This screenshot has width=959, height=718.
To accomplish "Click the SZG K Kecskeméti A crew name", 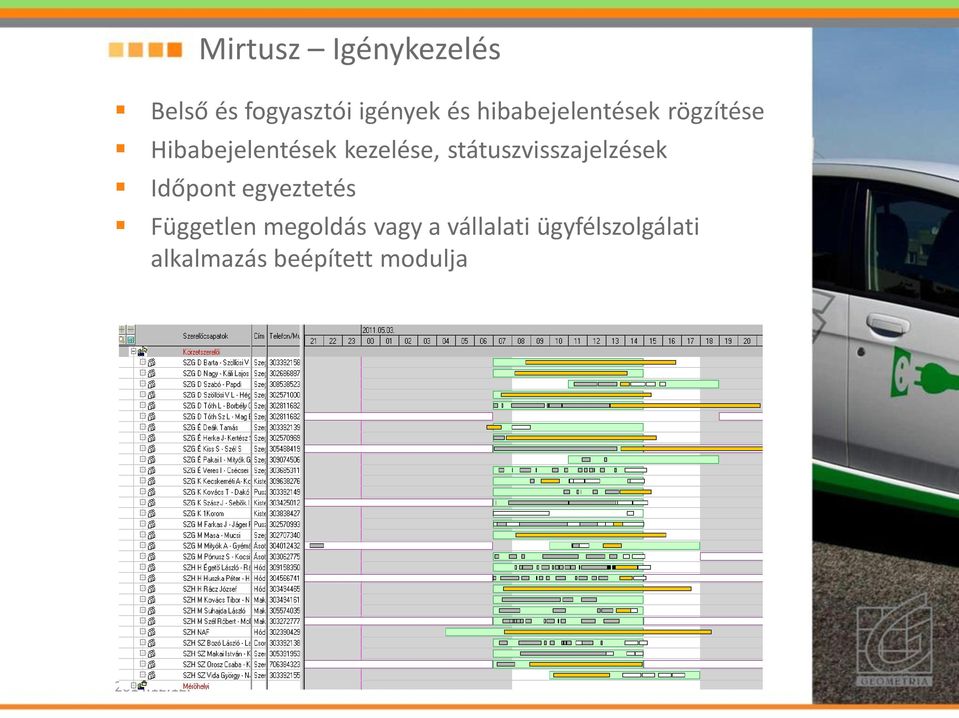I will [216, 481].
